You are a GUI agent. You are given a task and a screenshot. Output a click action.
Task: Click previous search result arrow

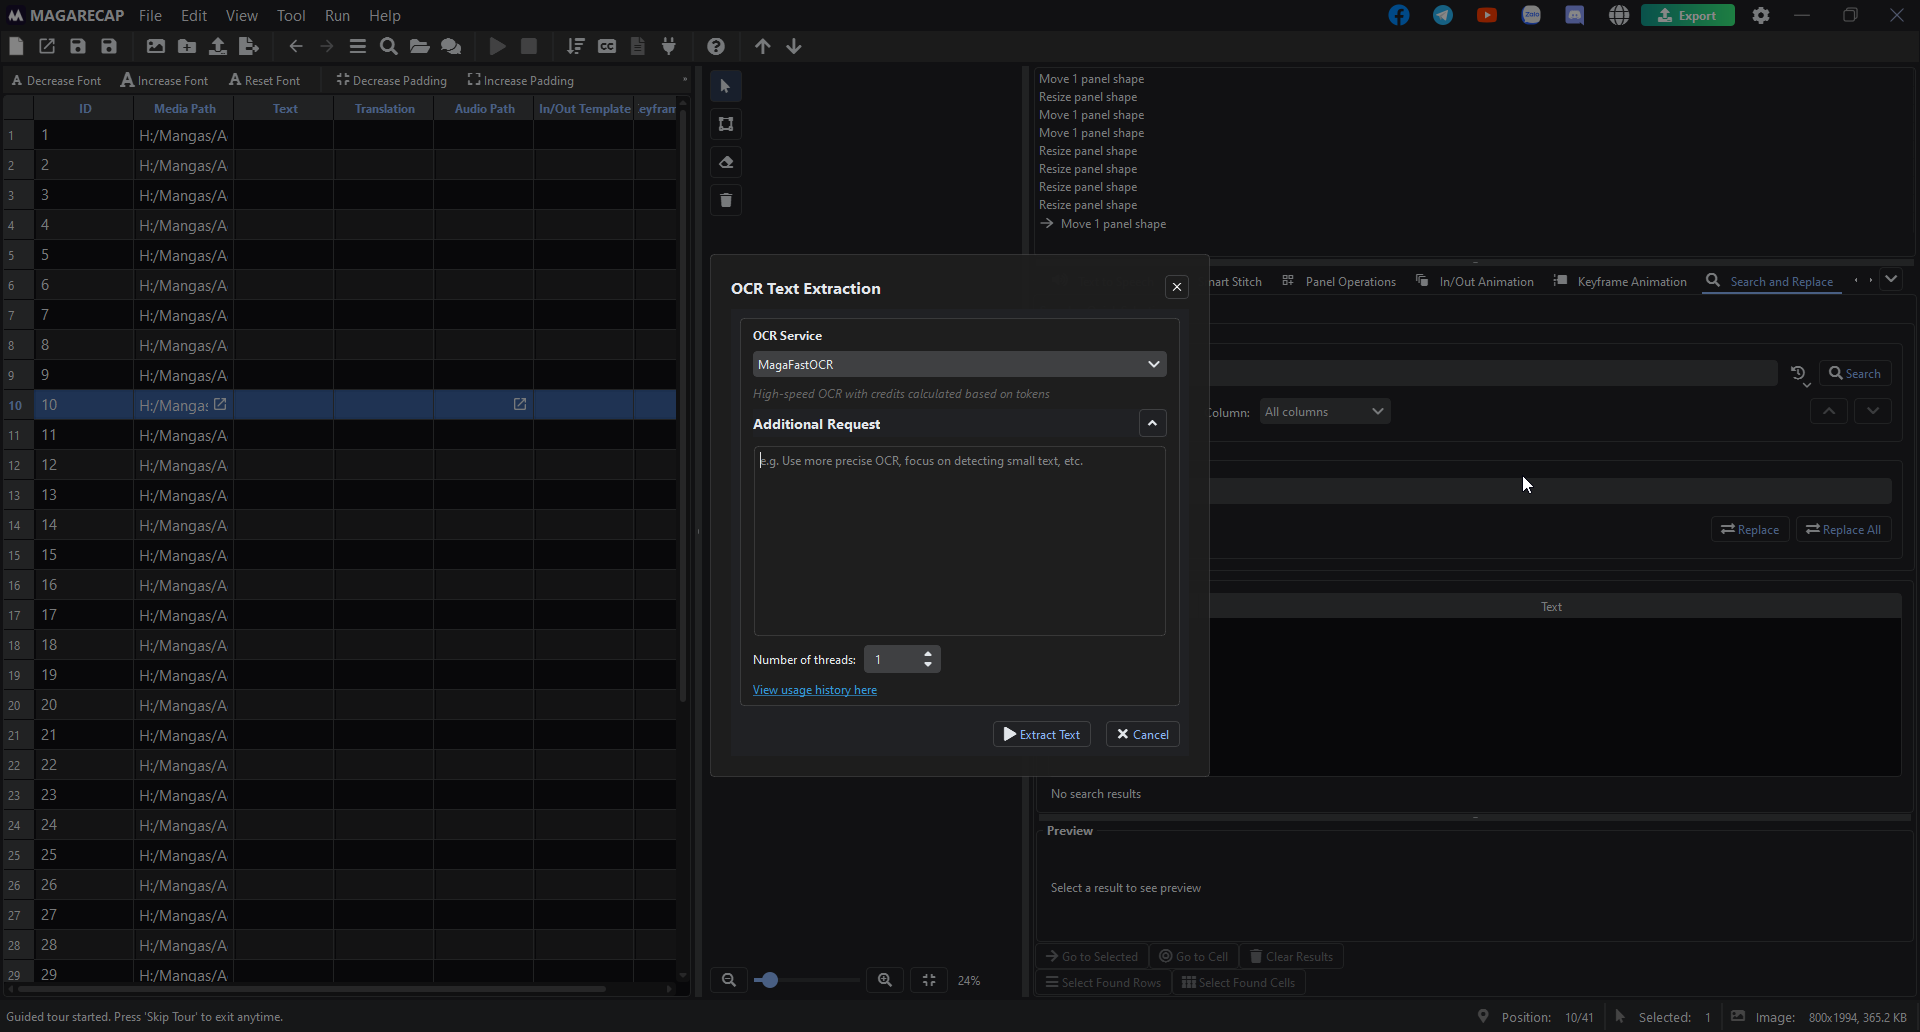click(1829, 411)
